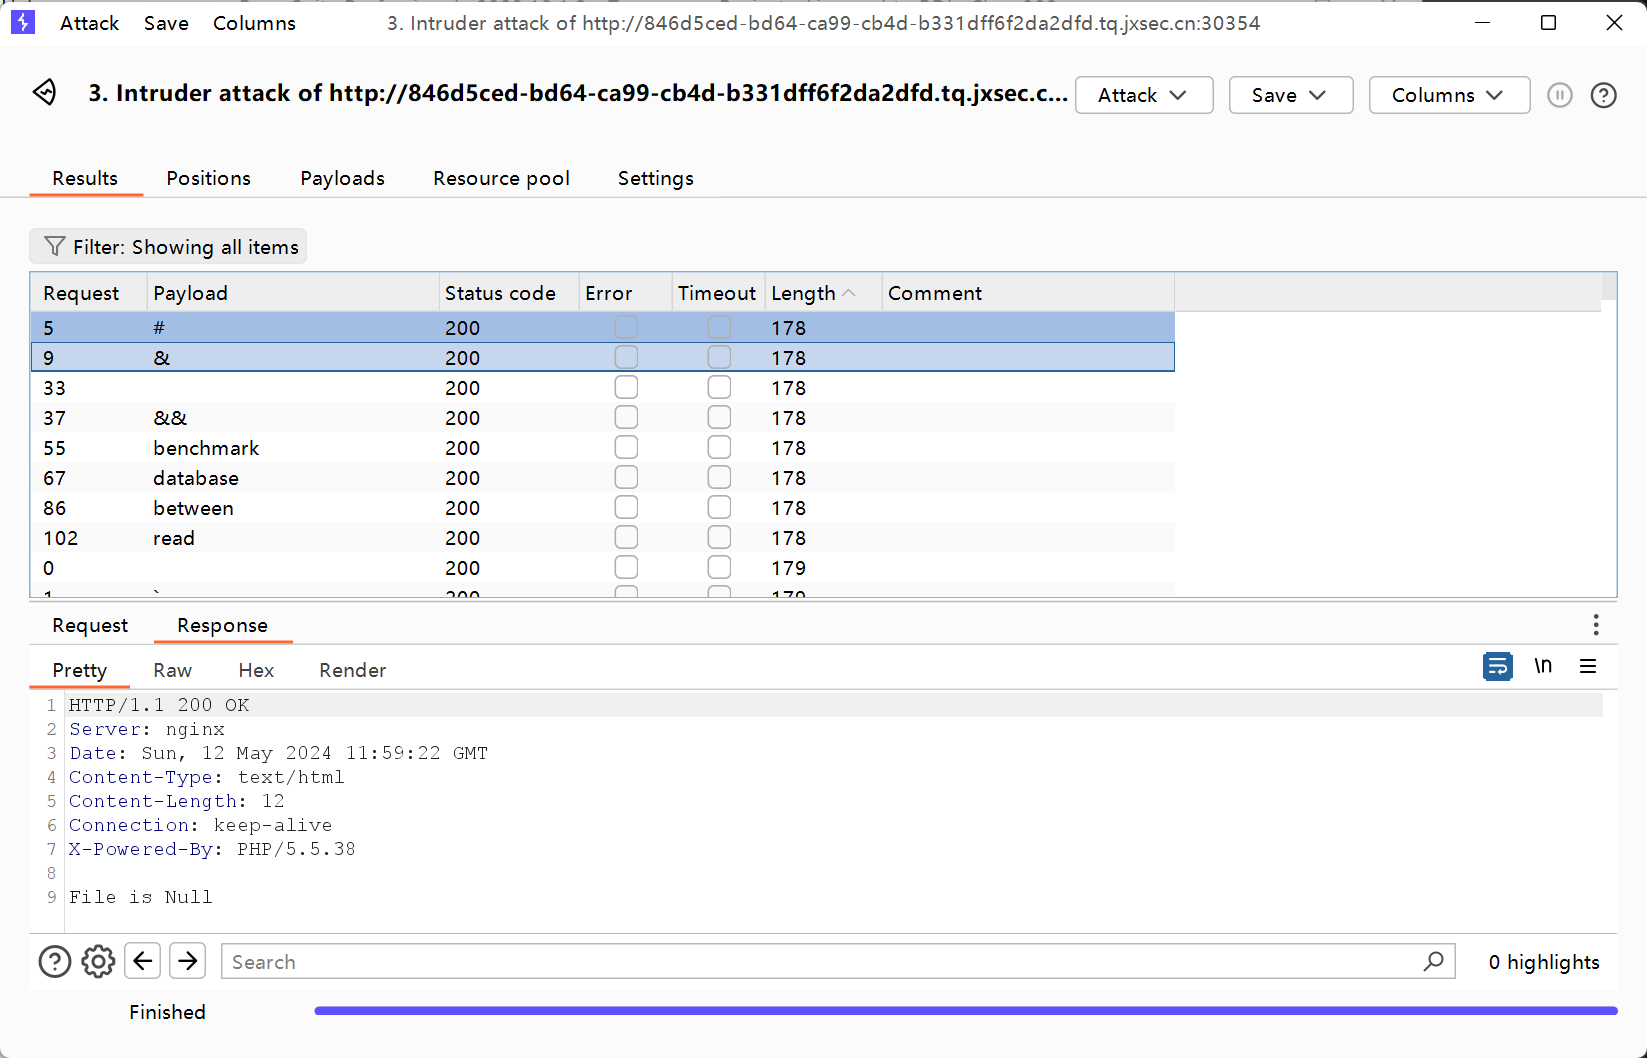Select the Pretty view tab
1647x1058 pixels.
(79, 670)
